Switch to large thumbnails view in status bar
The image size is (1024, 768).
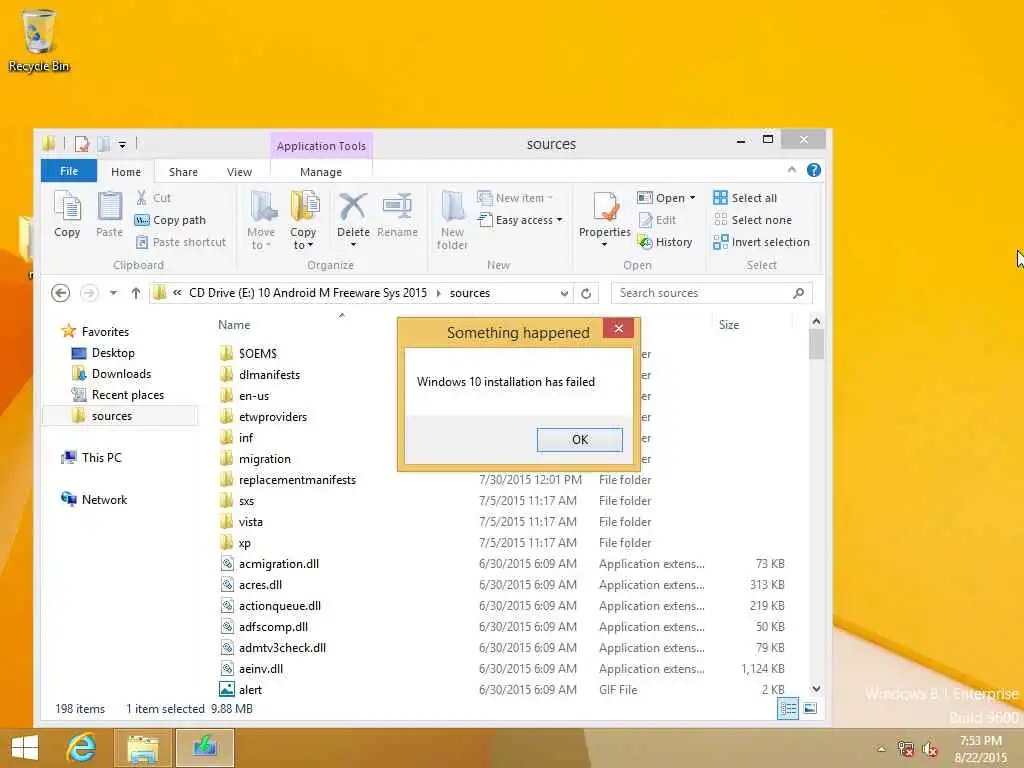(810, 709)
